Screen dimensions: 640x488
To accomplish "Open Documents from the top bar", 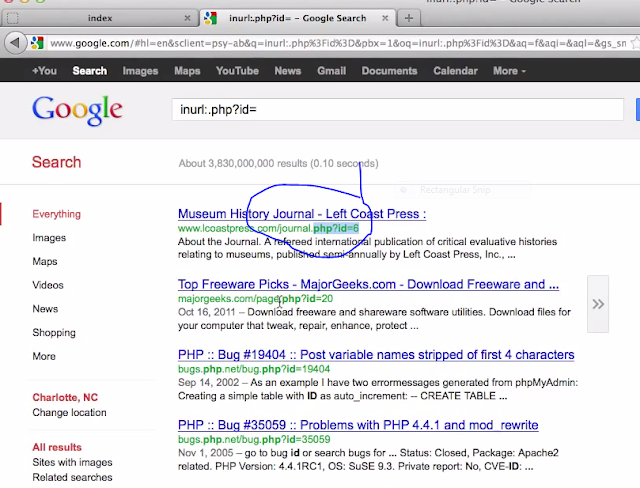I will pos(389,71).
